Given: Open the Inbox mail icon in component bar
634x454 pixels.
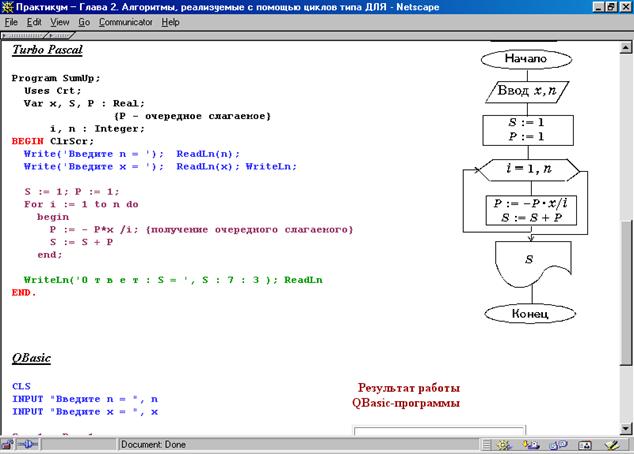Looking at the screenshot, I should [531, 444].
